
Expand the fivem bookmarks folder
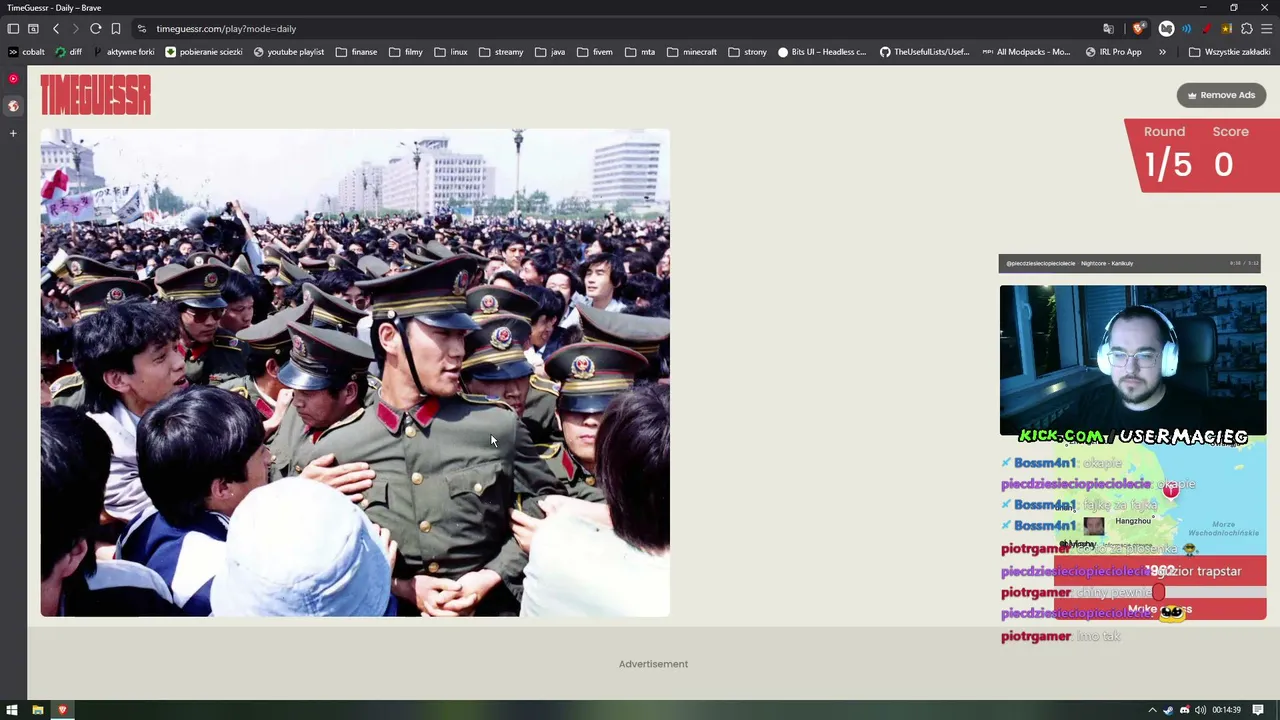(595, 52)
